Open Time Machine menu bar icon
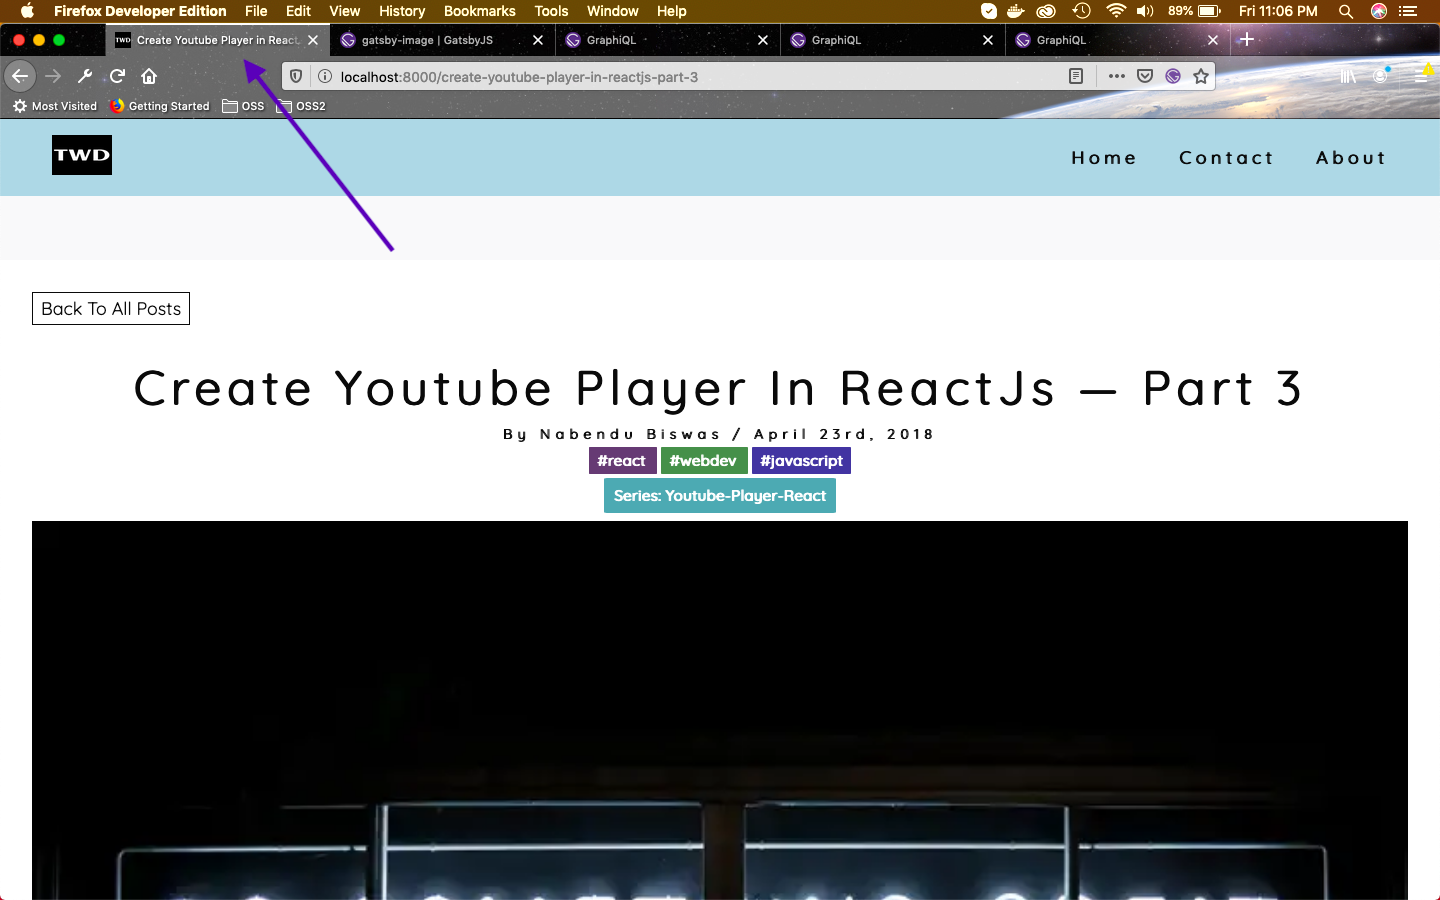Screen dimensions: 1440x900 pyautogui.click(x=1081, y=11)
